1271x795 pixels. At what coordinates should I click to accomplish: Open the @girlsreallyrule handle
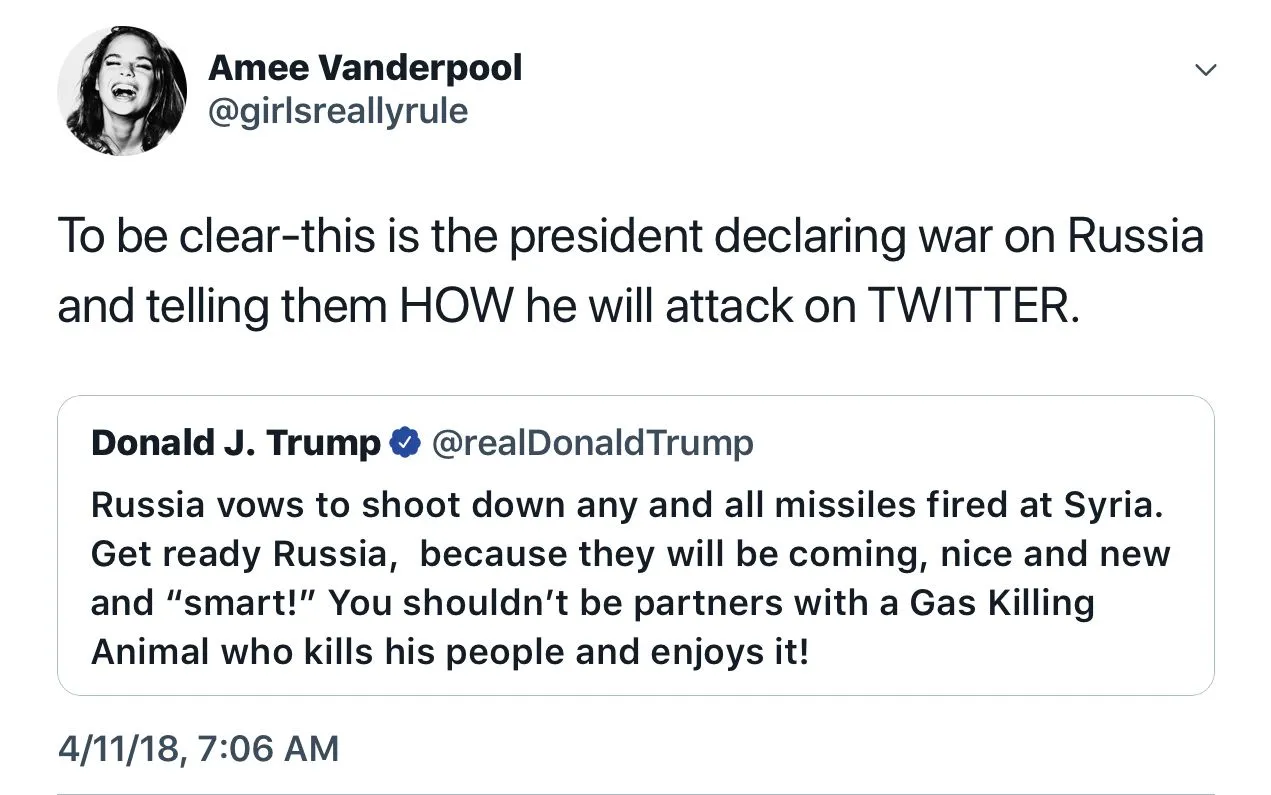pyautogui.click(x=337, y=111)
